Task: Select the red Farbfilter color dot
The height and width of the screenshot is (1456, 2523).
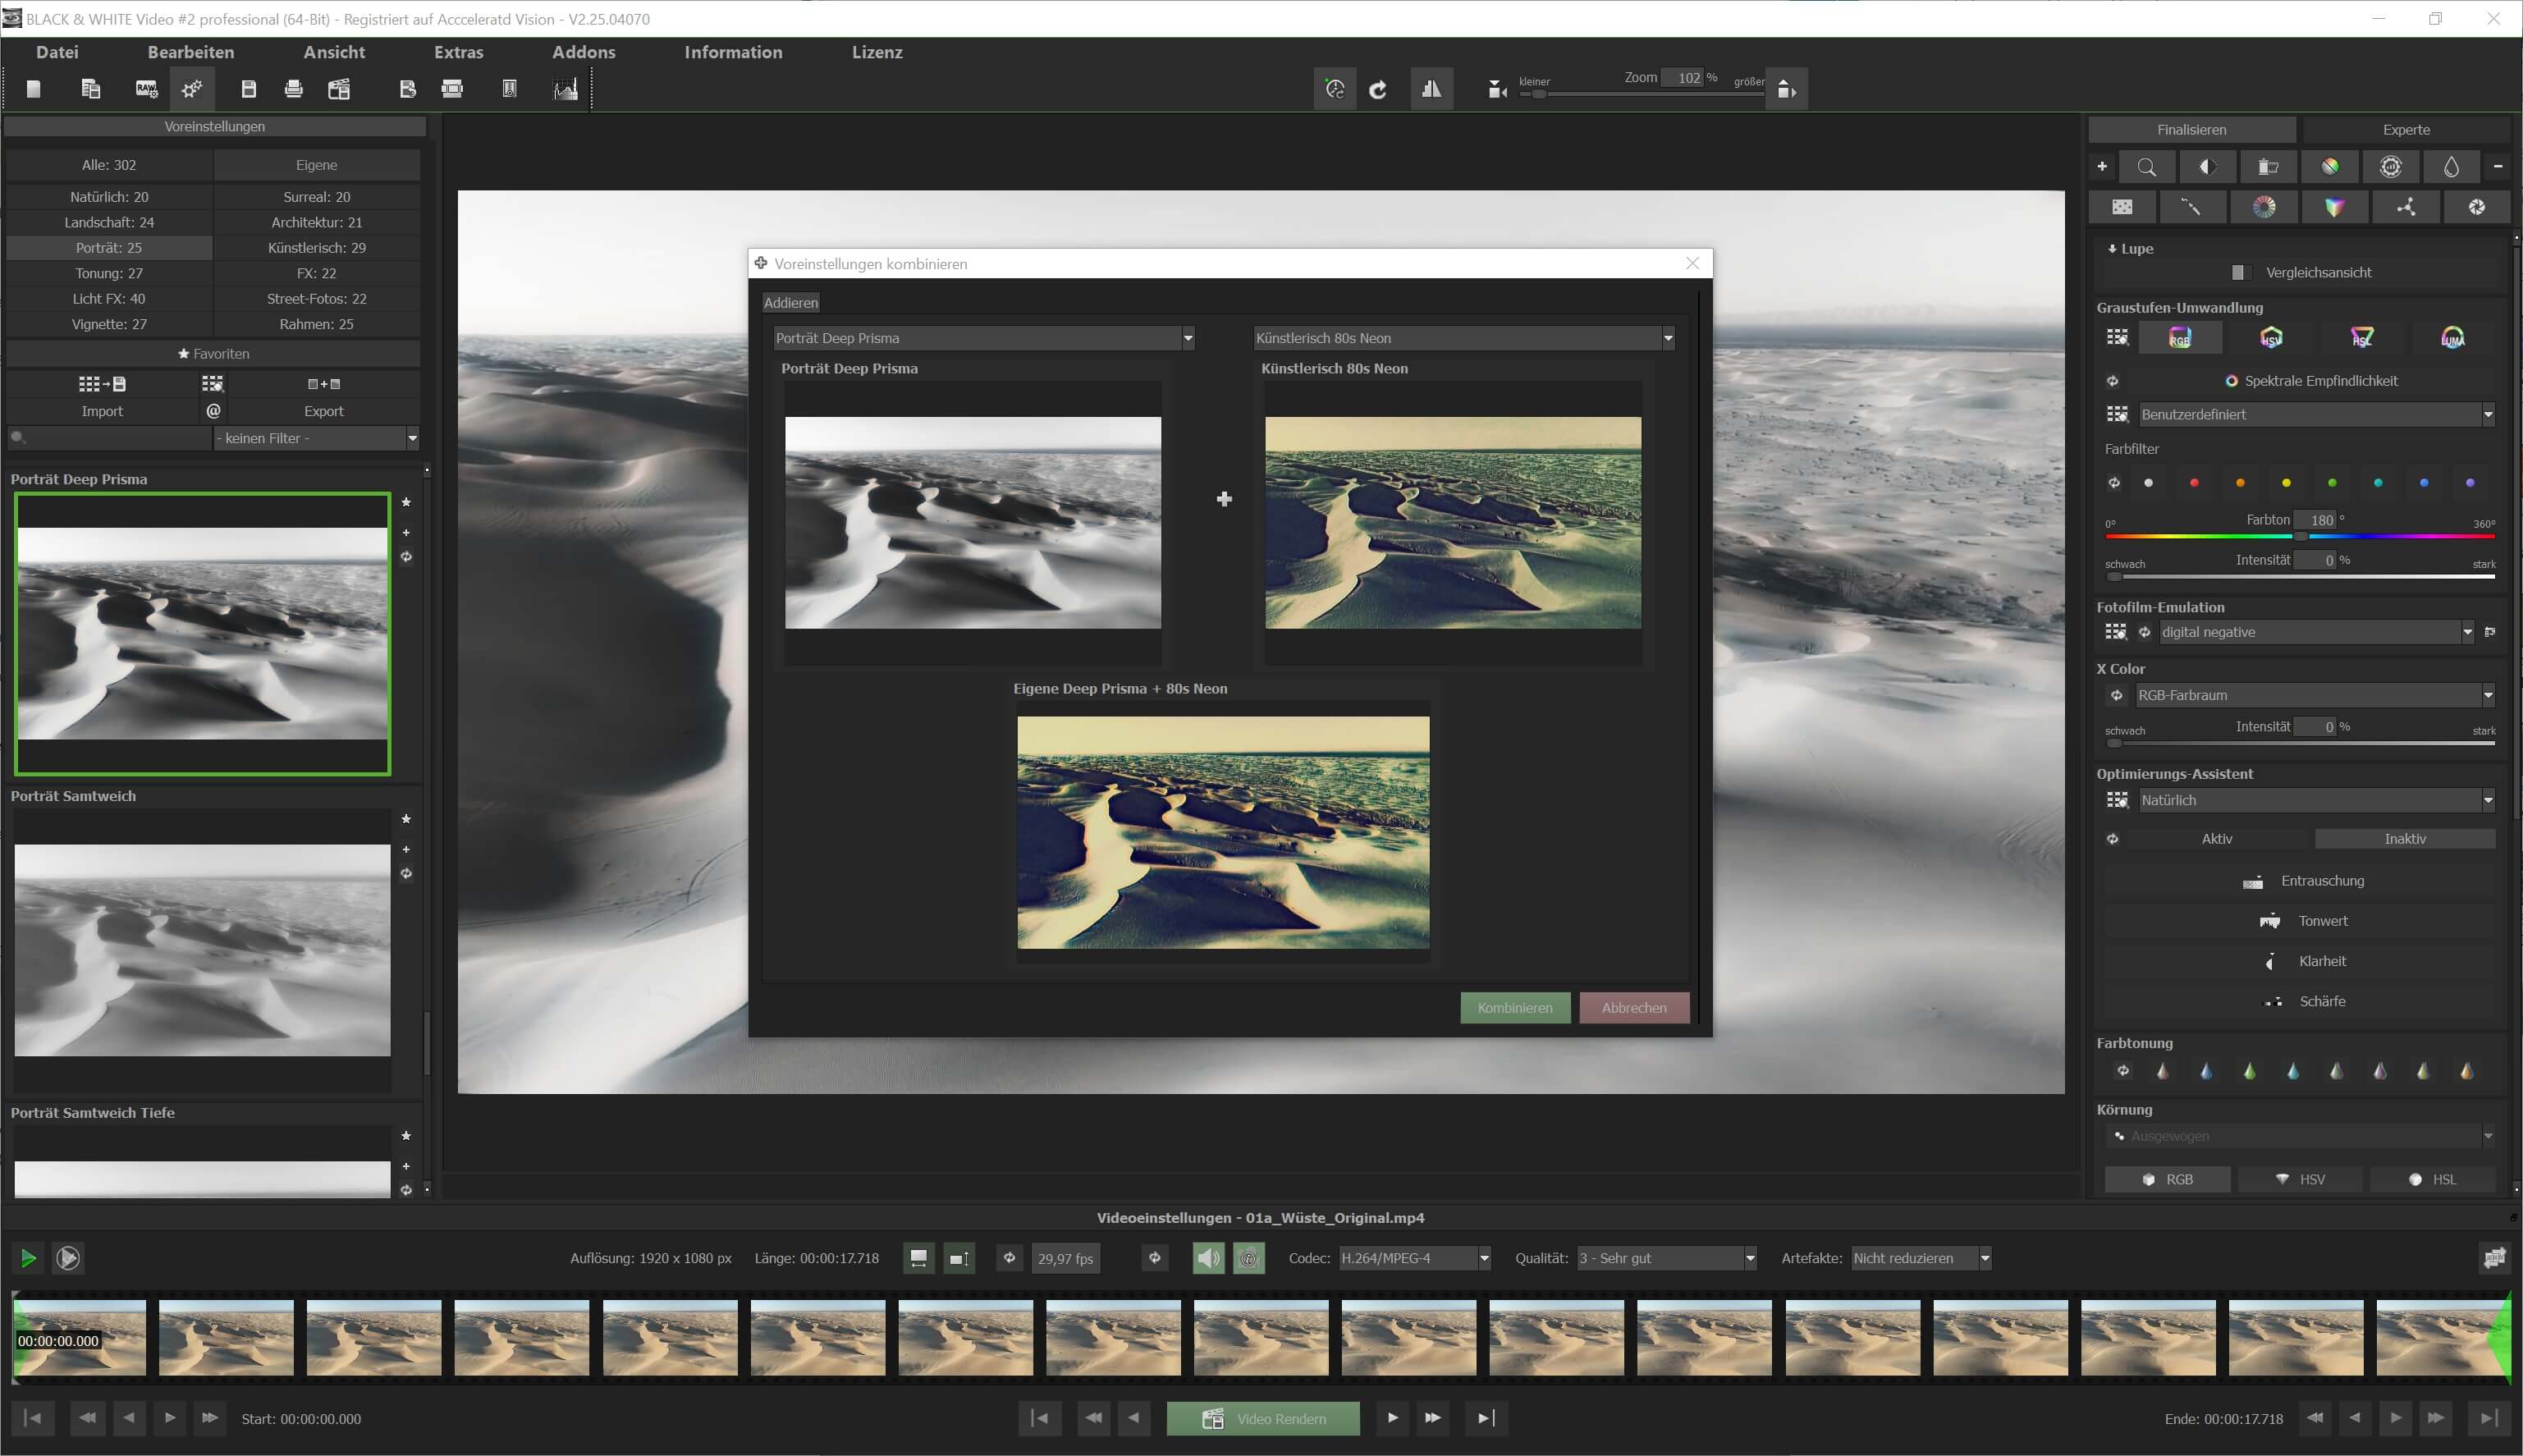Action: tap(2194, 483)
